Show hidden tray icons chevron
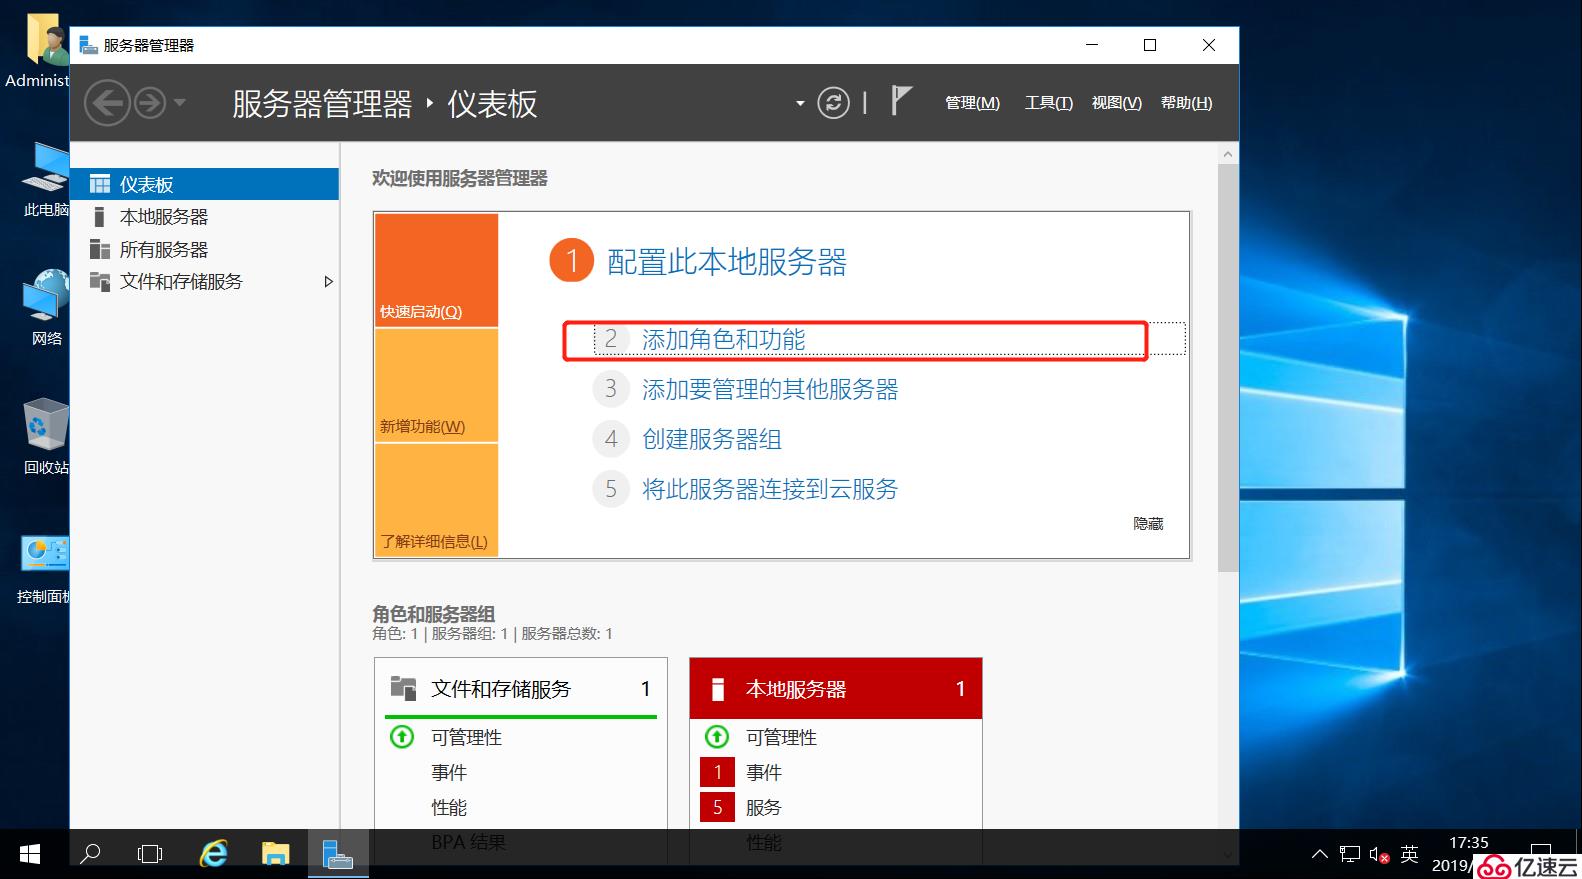 pos(1320,854)
